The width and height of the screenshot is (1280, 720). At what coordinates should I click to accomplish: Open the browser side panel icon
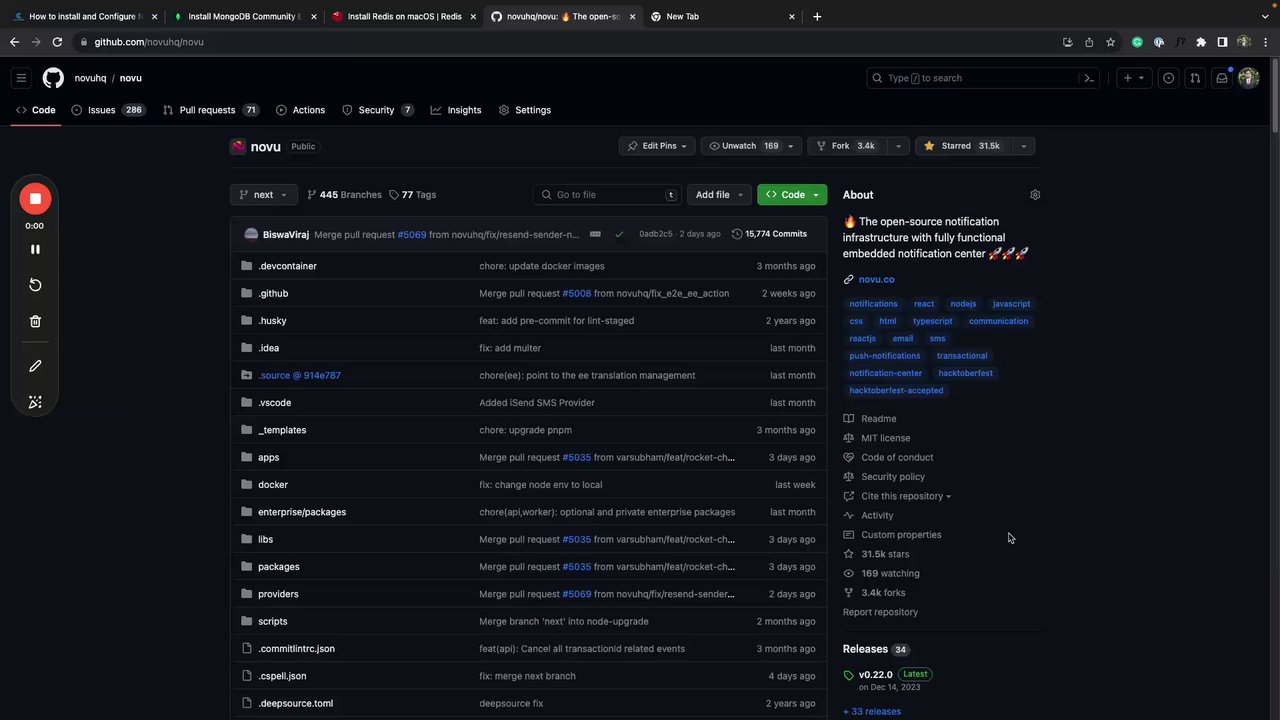tap(1222, 42)
